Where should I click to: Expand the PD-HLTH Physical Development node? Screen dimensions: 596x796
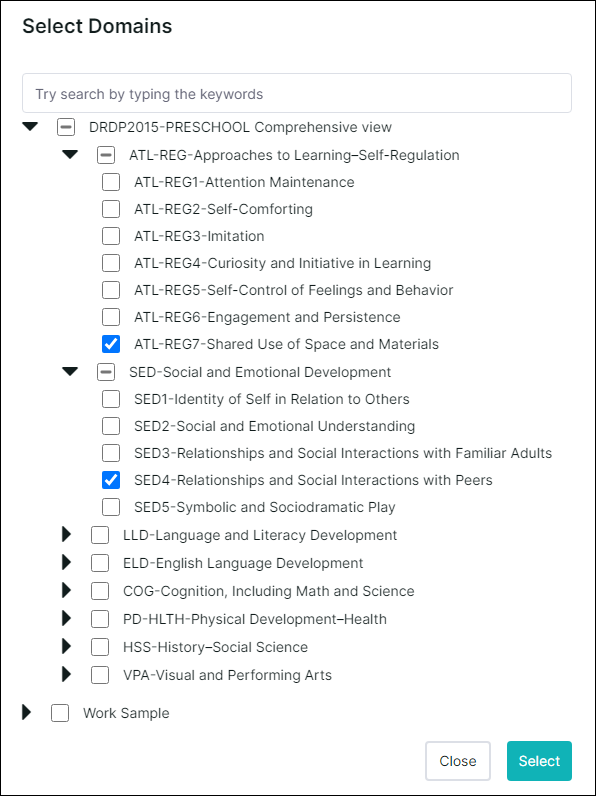(x=67, y=618)
